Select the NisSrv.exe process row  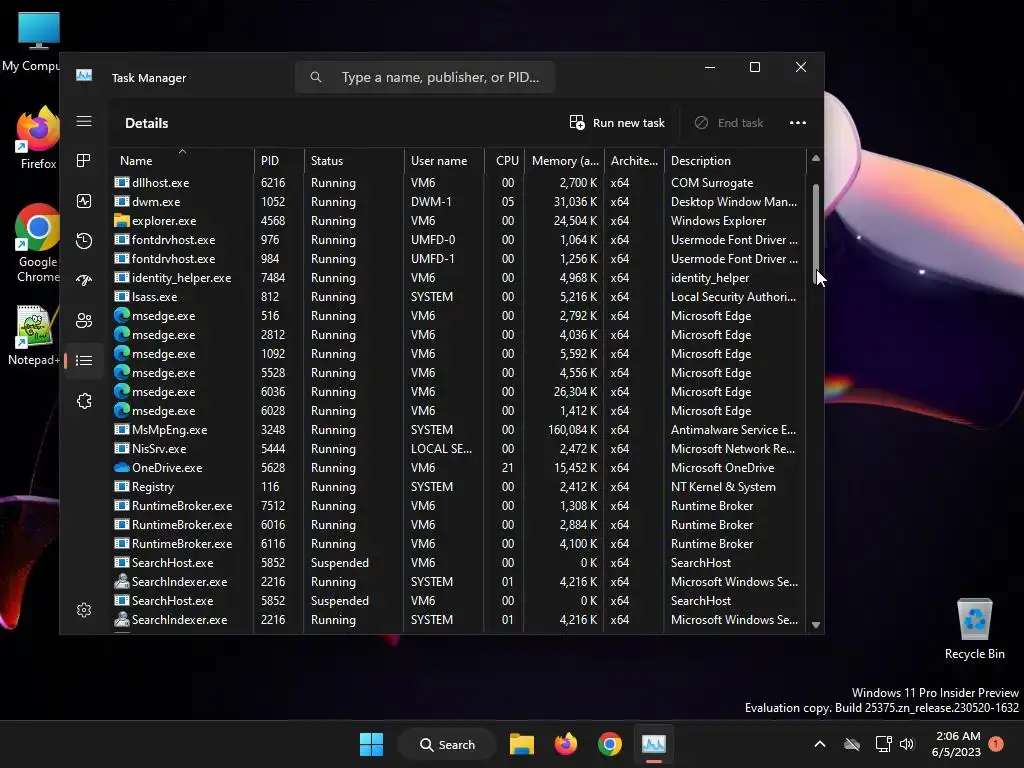click(459, 449)
